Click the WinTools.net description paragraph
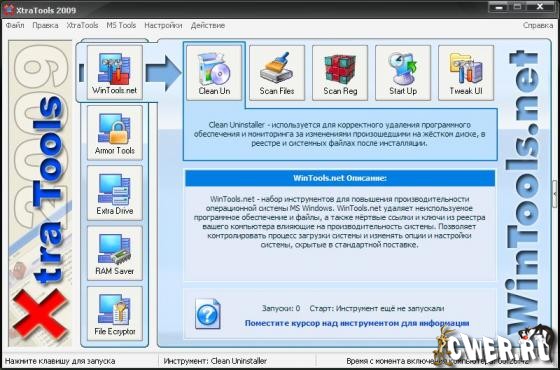 340,222
